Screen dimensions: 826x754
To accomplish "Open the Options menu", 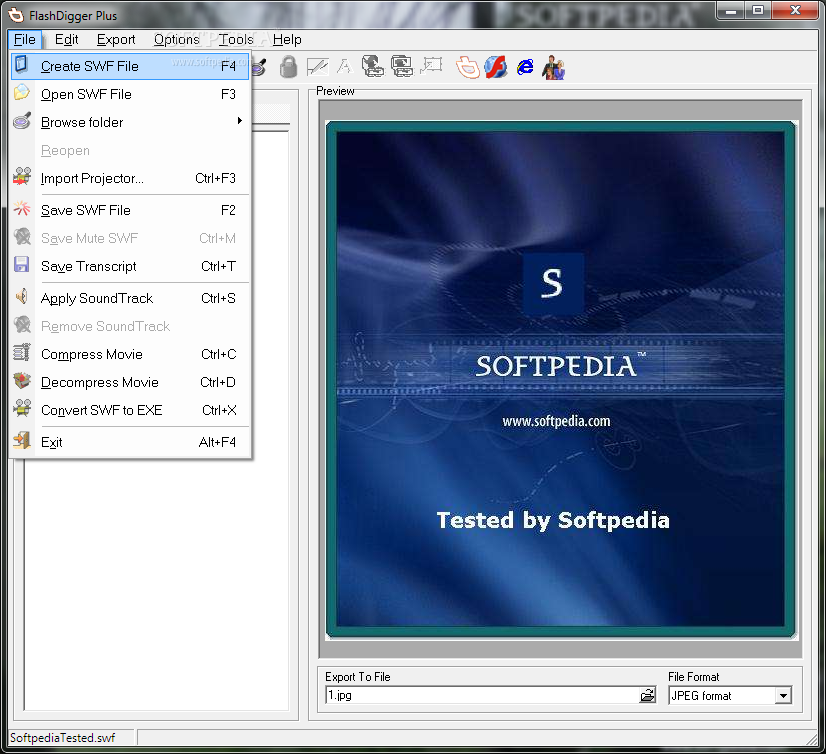I will 176,40.
